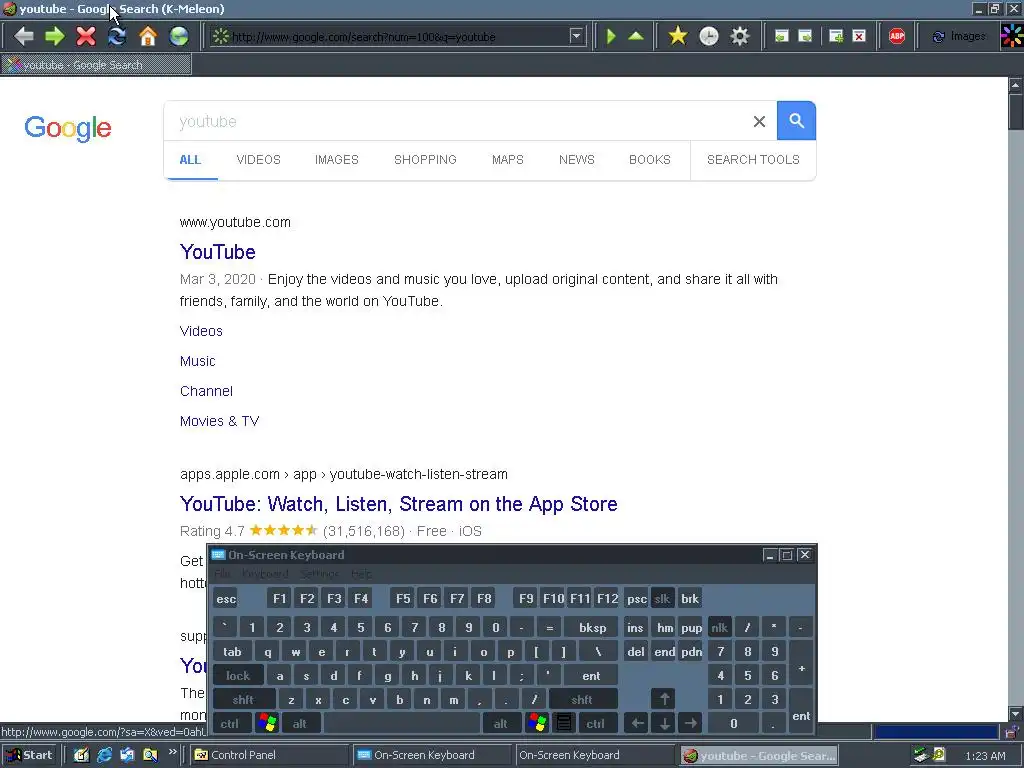Open the Movies & TV sitelink

coord(219,421)
